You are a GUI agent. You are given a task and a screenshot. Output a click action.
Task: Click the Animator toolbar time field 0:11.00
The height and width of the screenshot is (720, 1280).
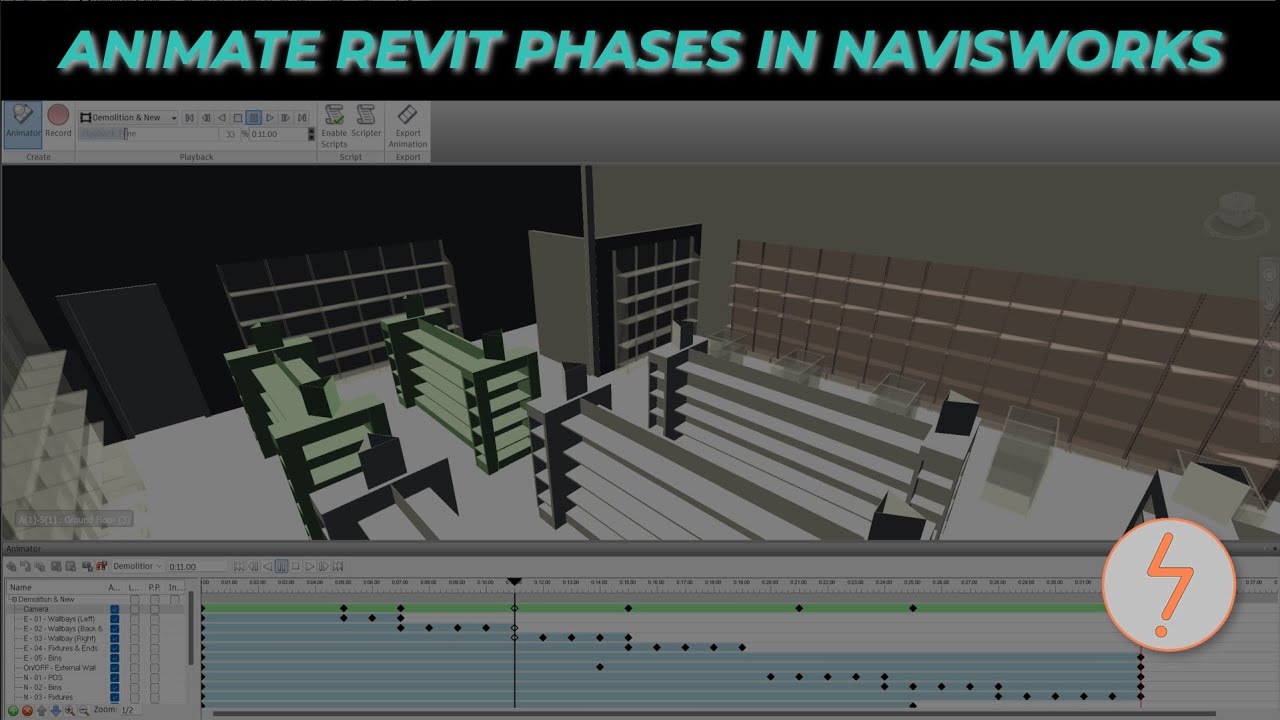point(197,567)
